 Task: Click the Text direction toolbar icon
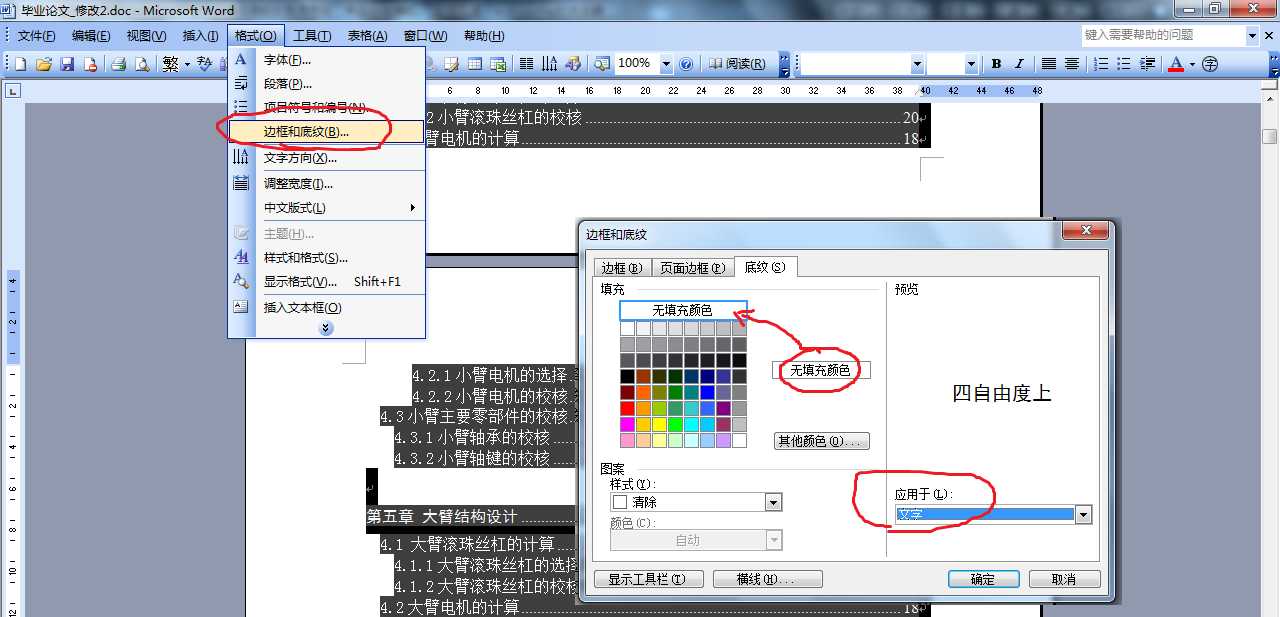pyautogui.click(x=550, y=64)
